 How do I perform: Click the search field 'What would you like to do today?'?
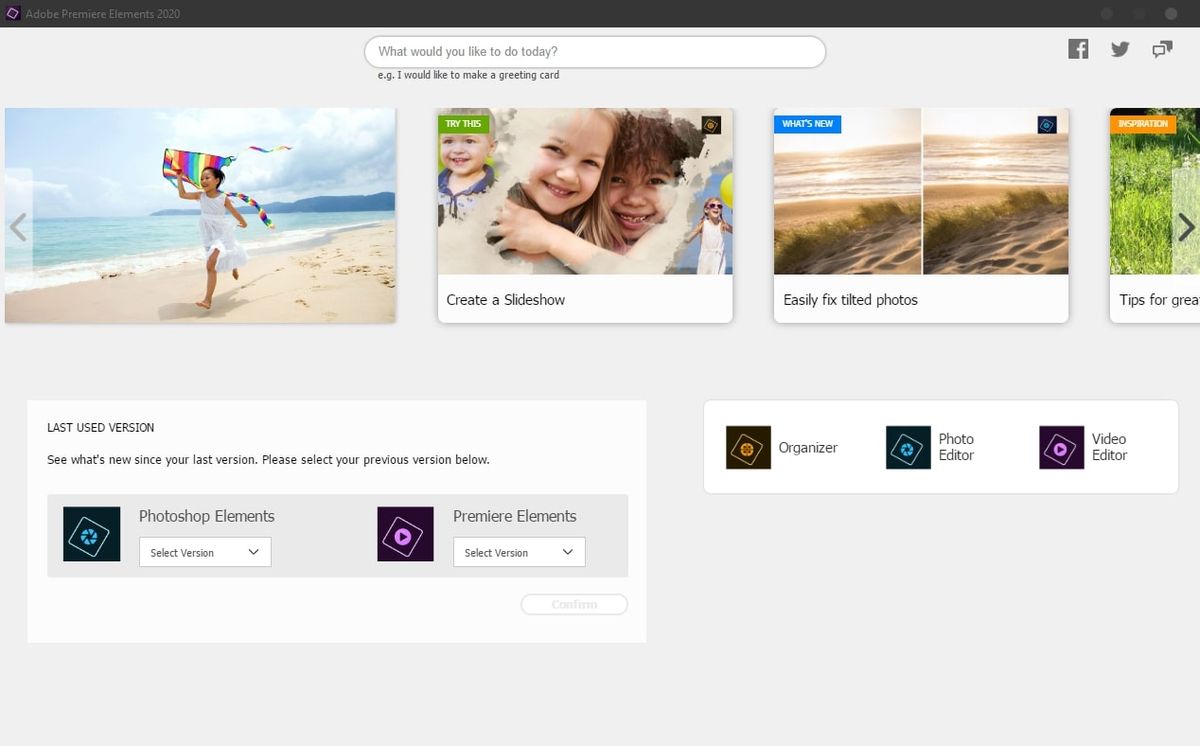click(595, 52)
